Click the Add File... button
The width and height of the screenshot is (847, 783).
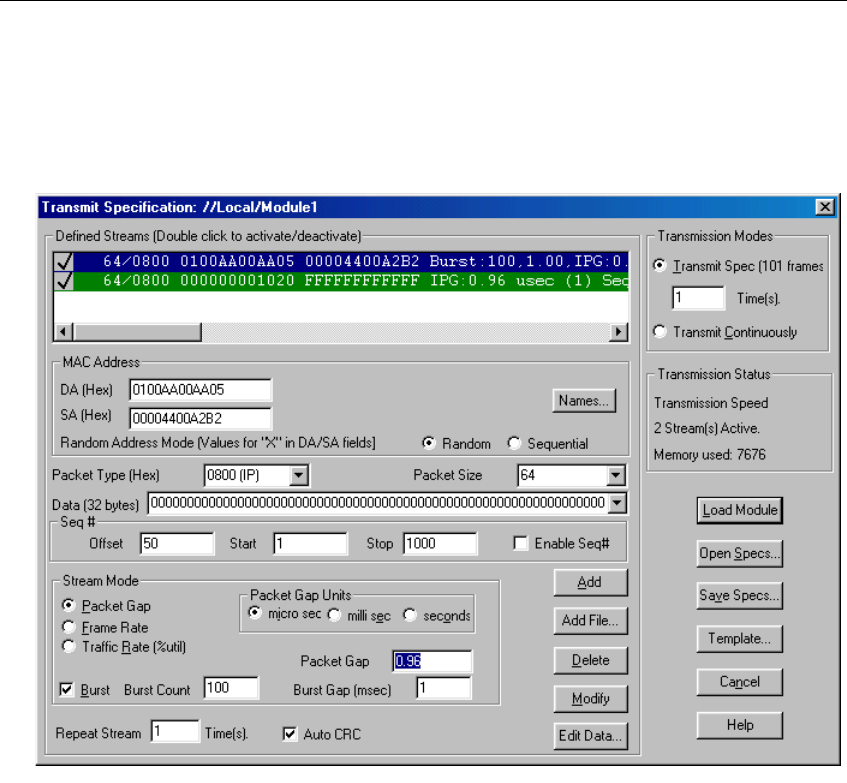[590, 621]
